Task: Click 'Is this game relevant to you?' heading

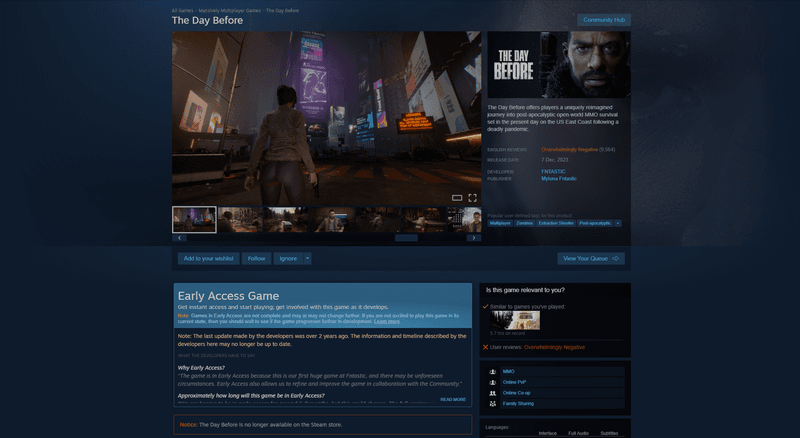Action: click(x=525, y=290)
